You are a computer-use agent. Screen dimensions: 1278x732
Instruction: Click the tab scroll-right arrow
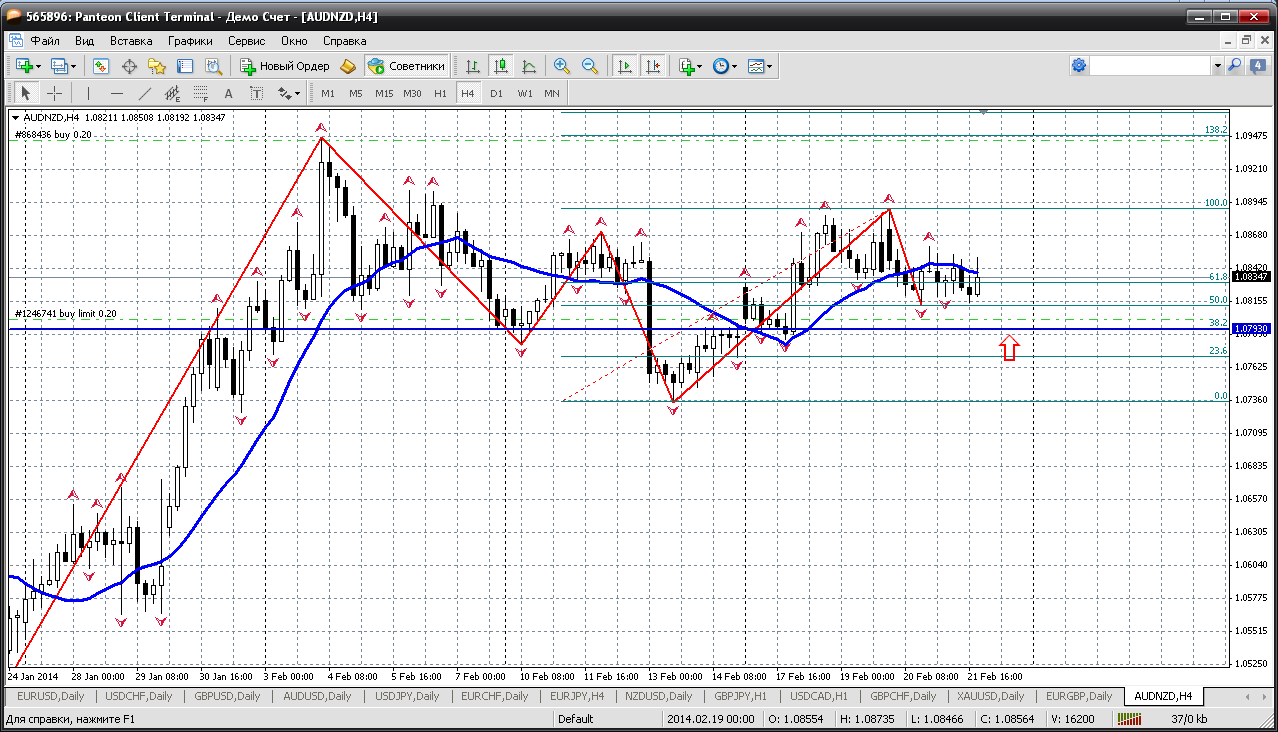(x=1263, y=695)
